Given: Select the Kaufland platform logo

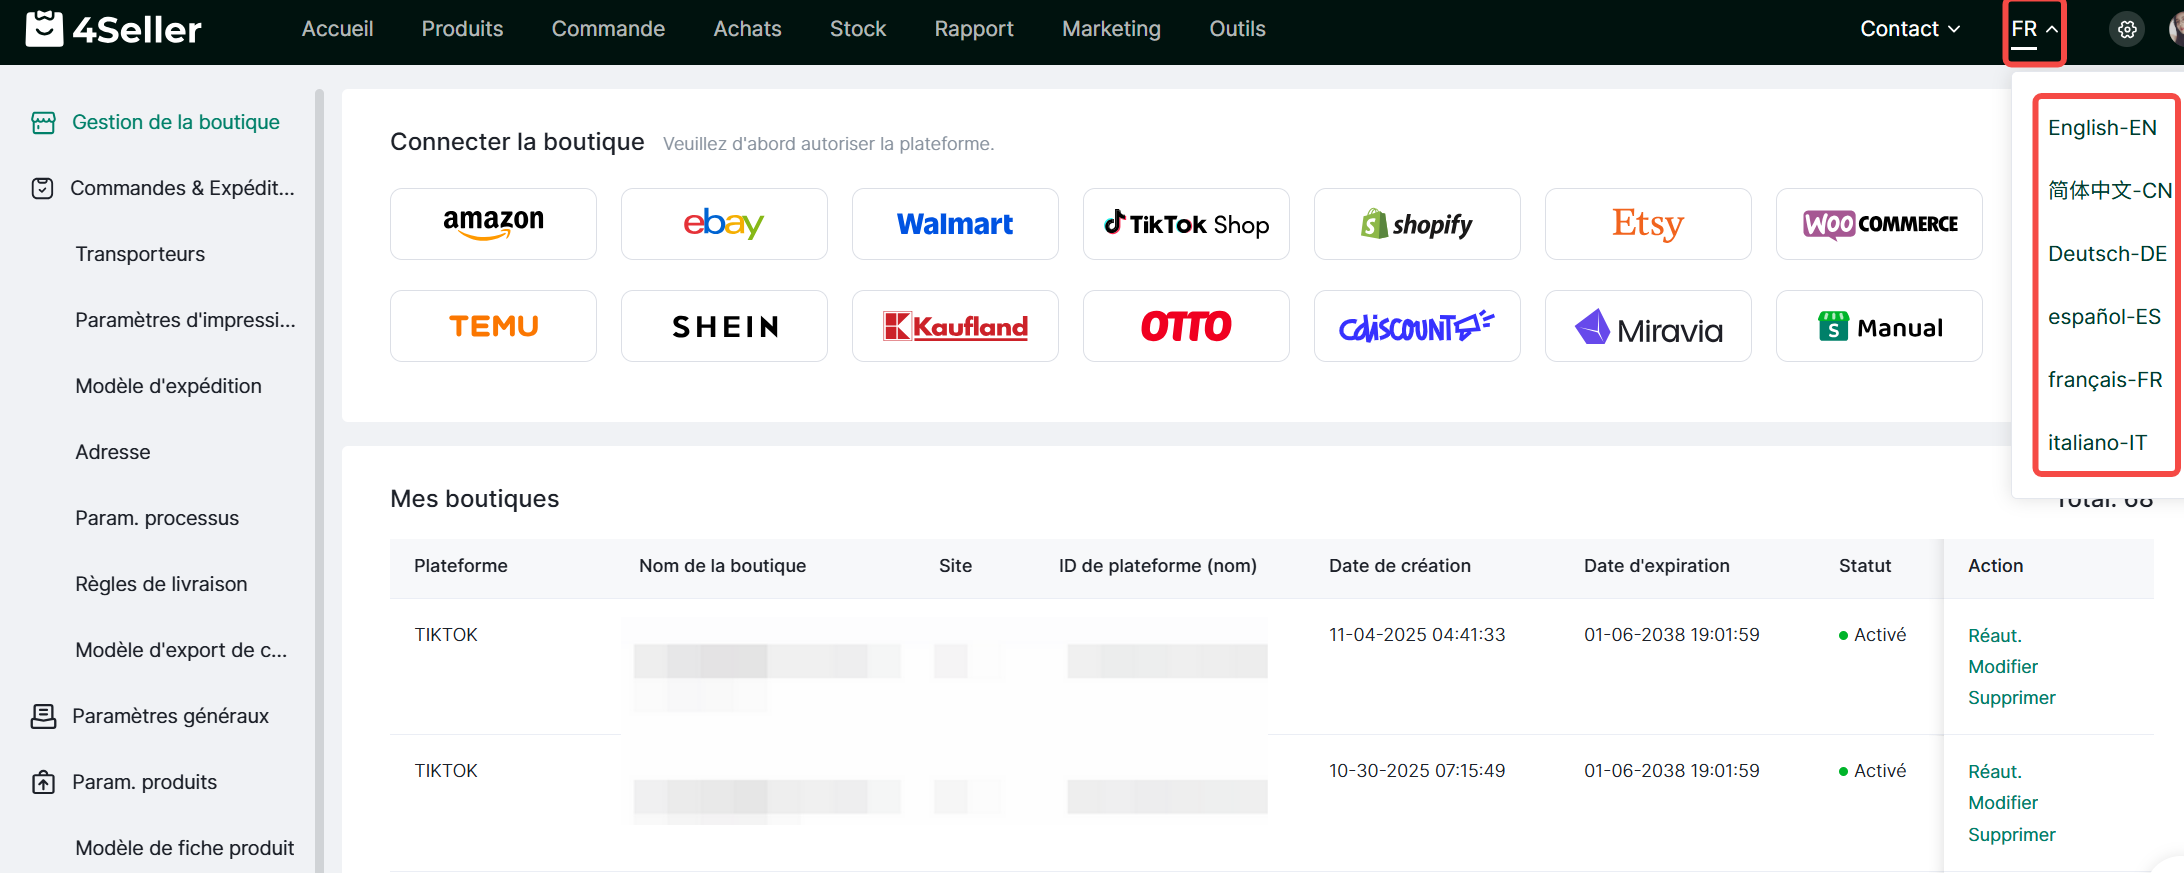Looking at the screenshot, I should [x=955, y=326].
